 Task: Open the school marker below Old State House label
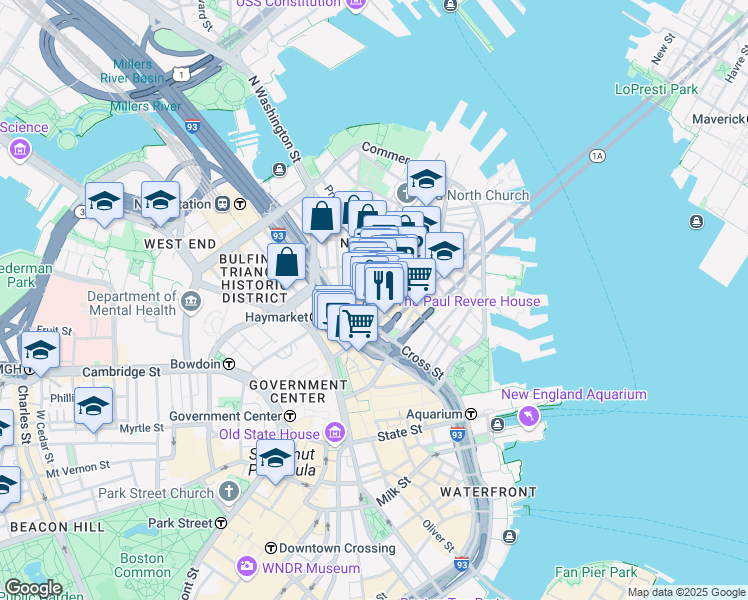(x=275, y=459)
